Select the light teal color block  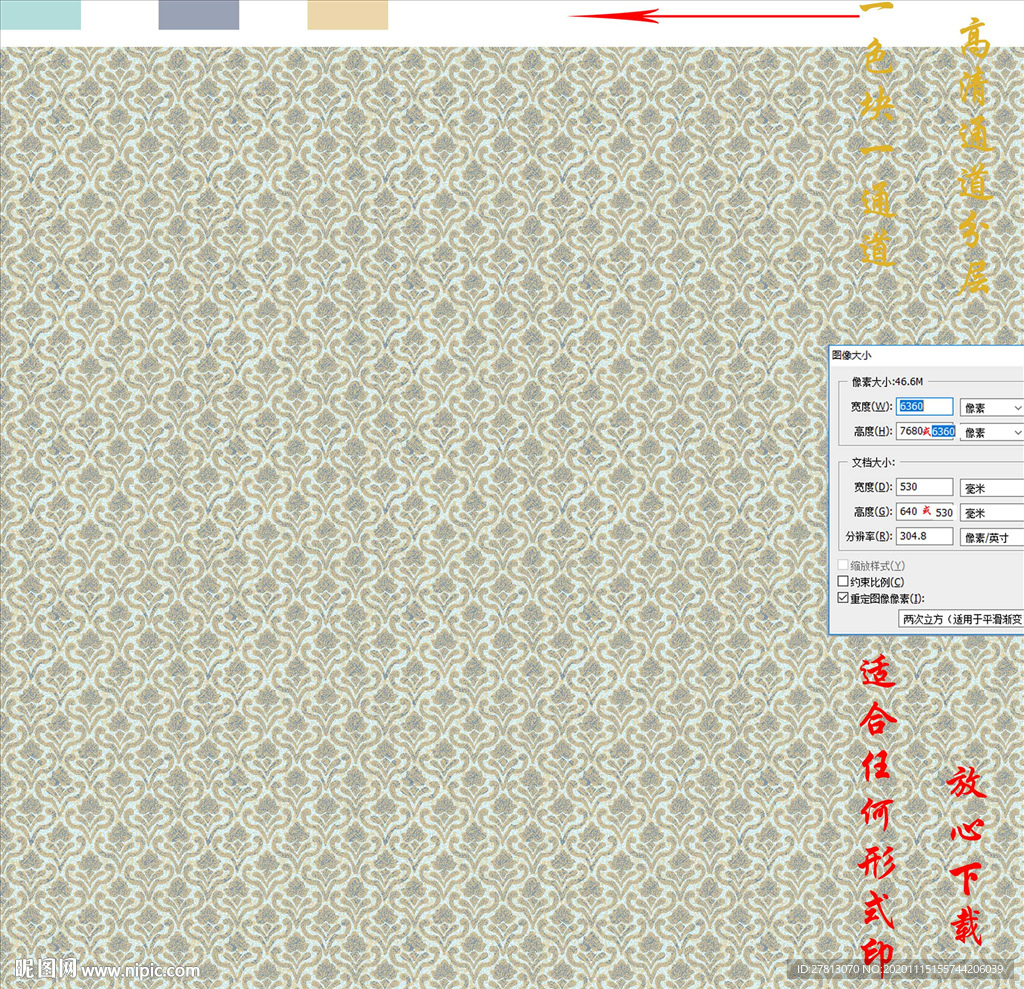pos(40,14)
